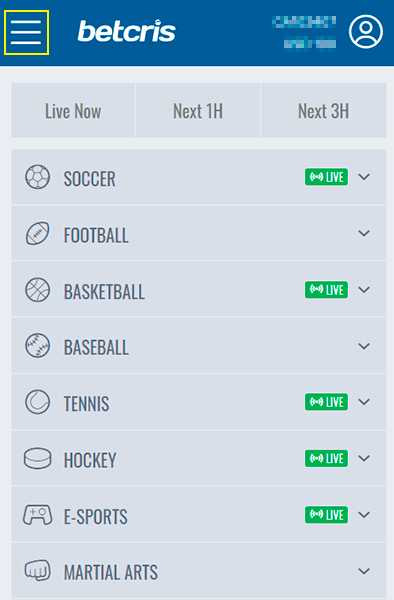394x600 pixels.
Task: Click the soccer ball icon
Action: coord(37,177)
